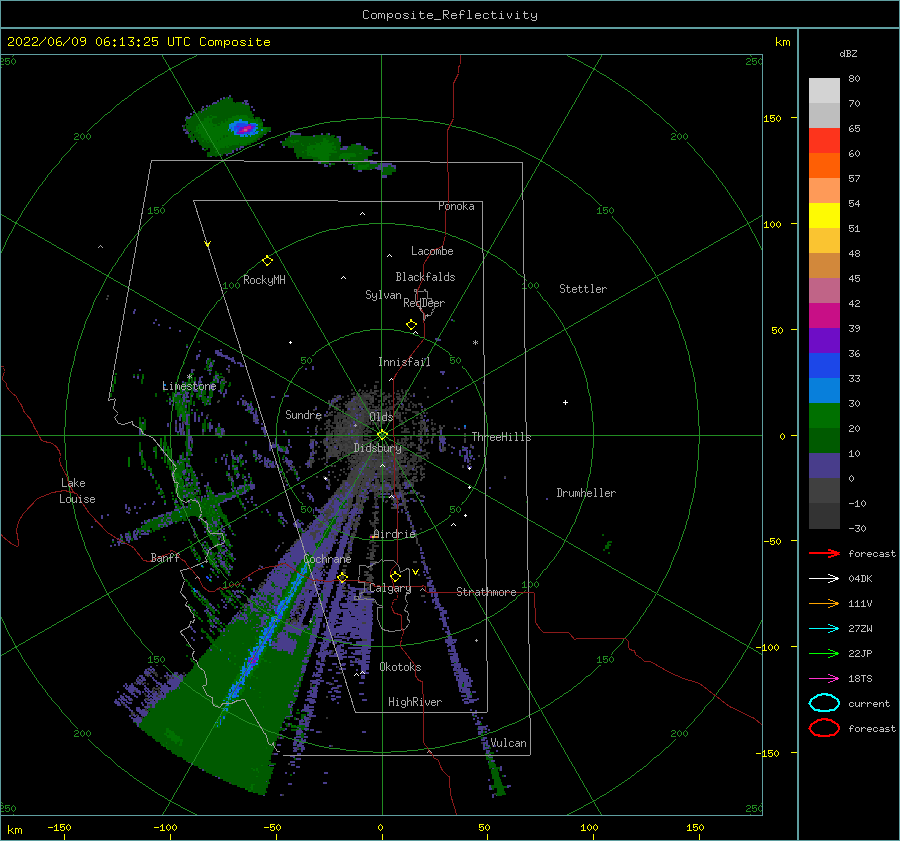Screen dimensions: 900x841
Task: Click the Drumheller label
Action: pos(586,493)
